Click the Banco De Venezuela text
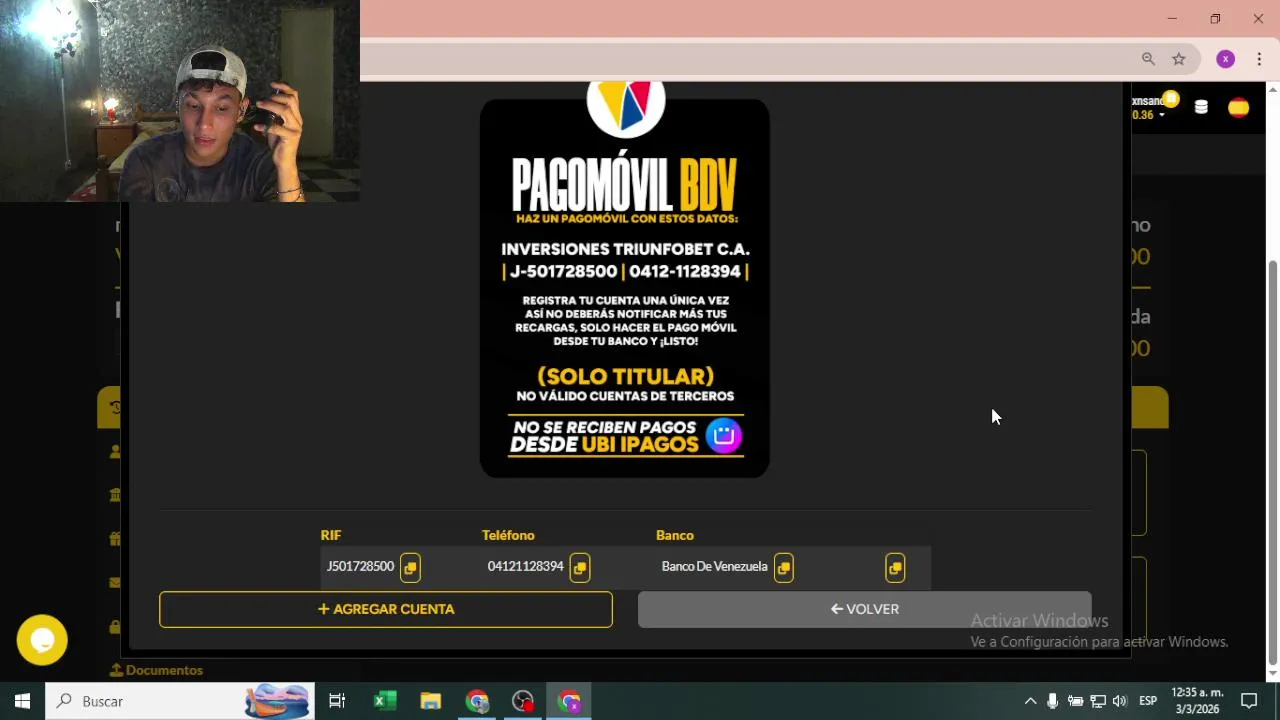The width and height of the screenshot is (1280, 720). pos(714,567)
